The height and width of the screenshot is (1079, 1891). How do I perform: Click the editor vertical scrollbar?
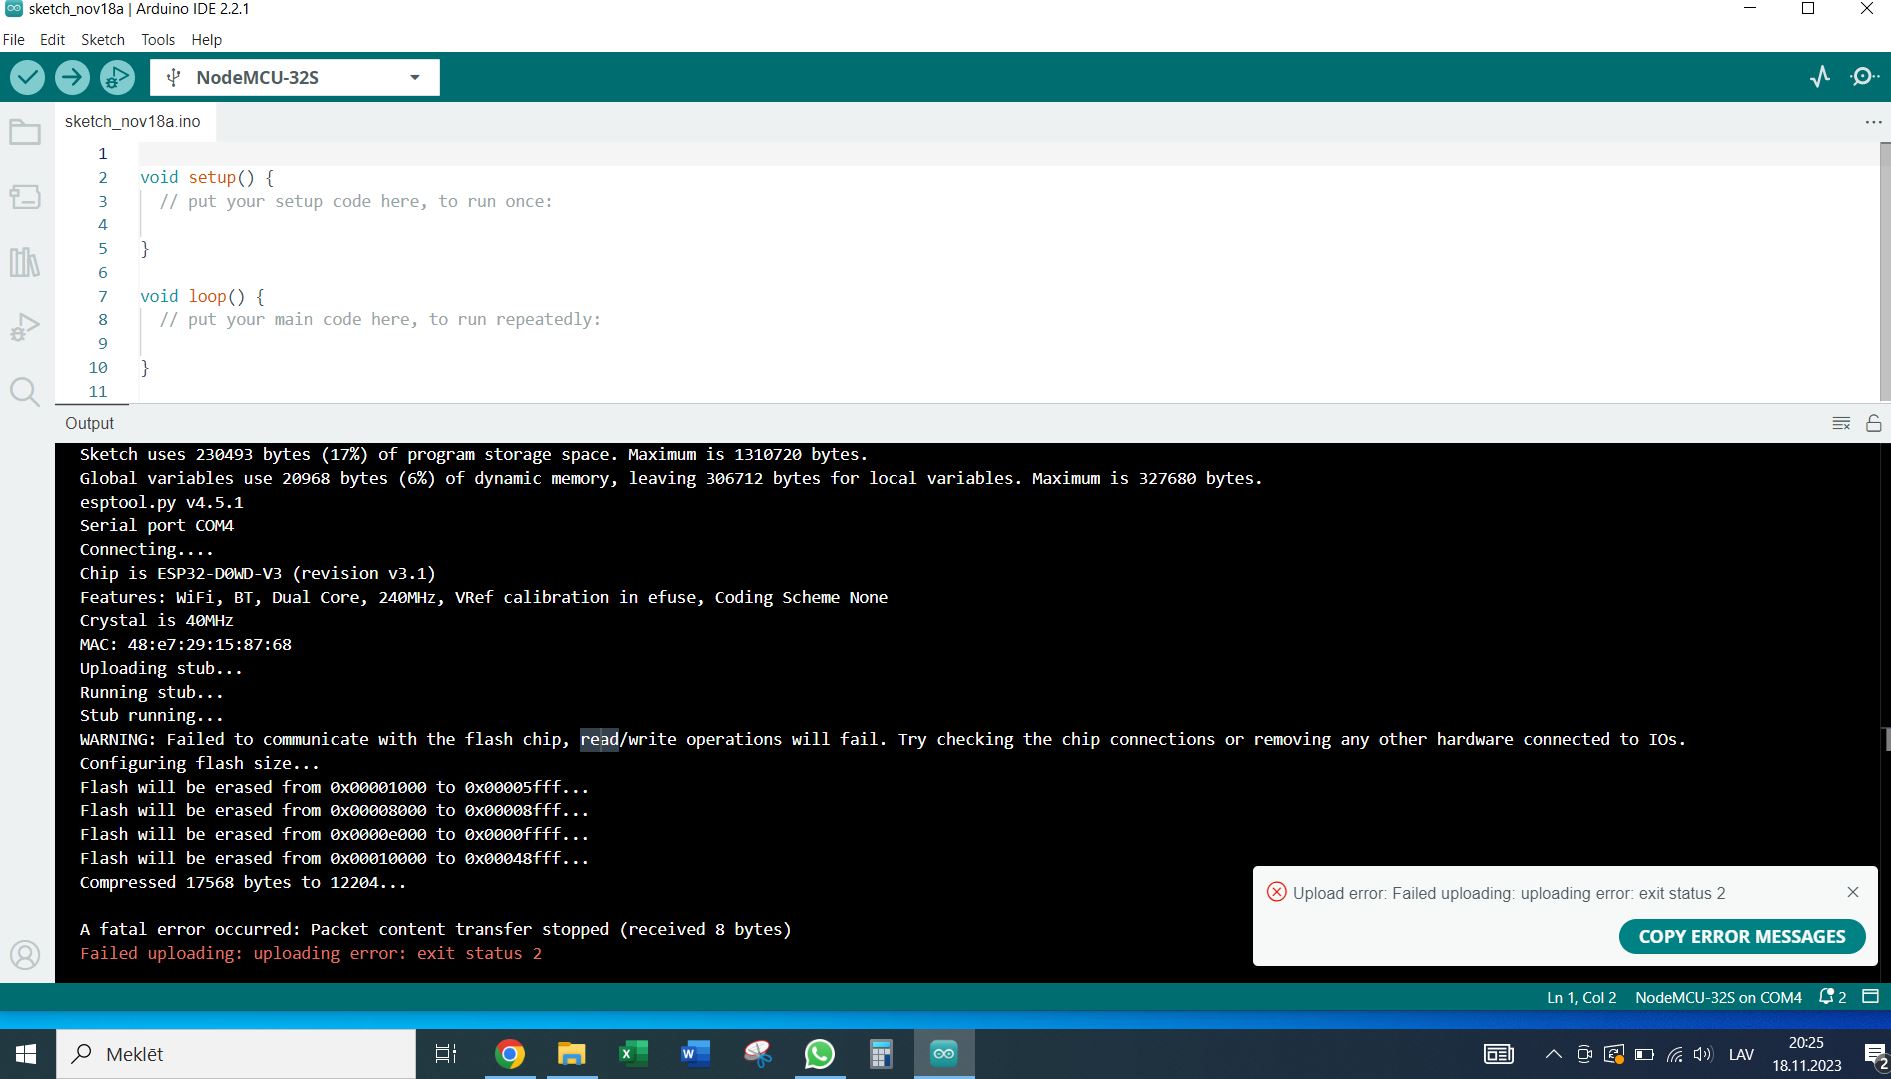1884,270
